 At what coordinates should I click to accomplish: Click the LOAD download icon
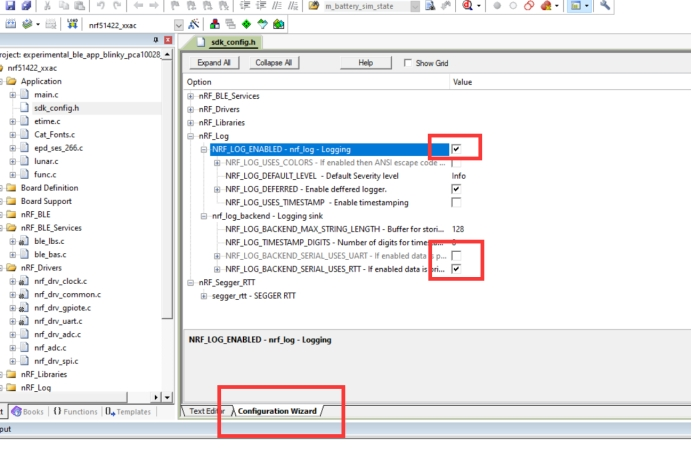click(72, 24)
